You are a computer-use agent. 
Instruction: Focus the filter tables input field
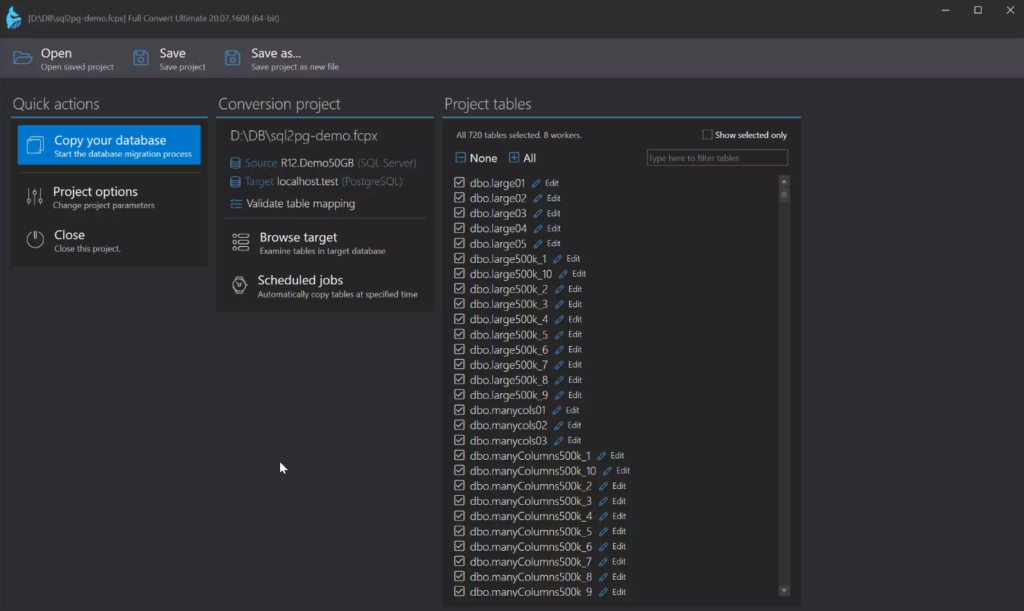pos(717,158)
